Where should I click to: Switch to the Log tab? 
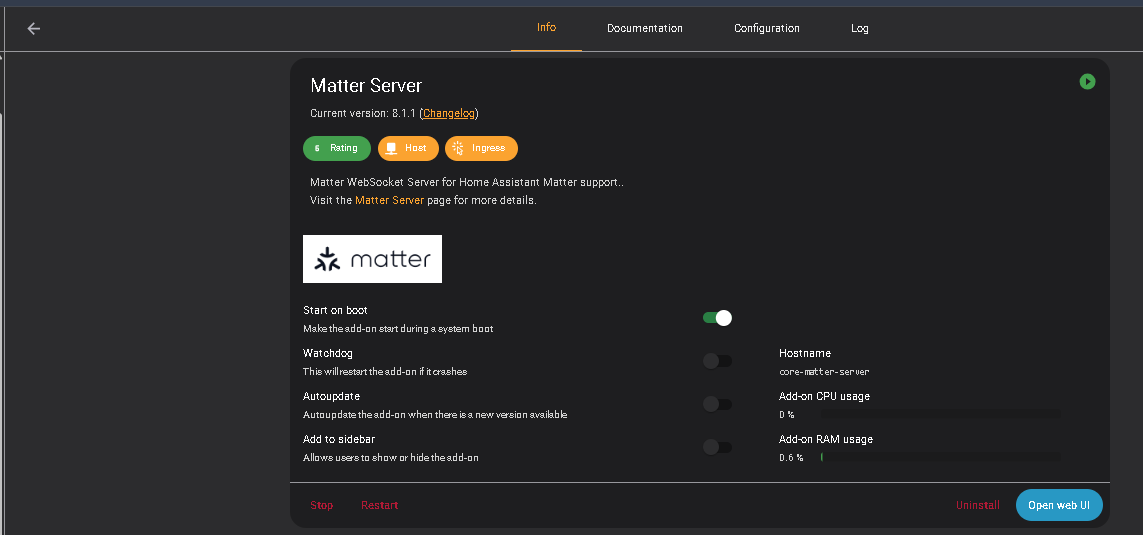(859, 28)
